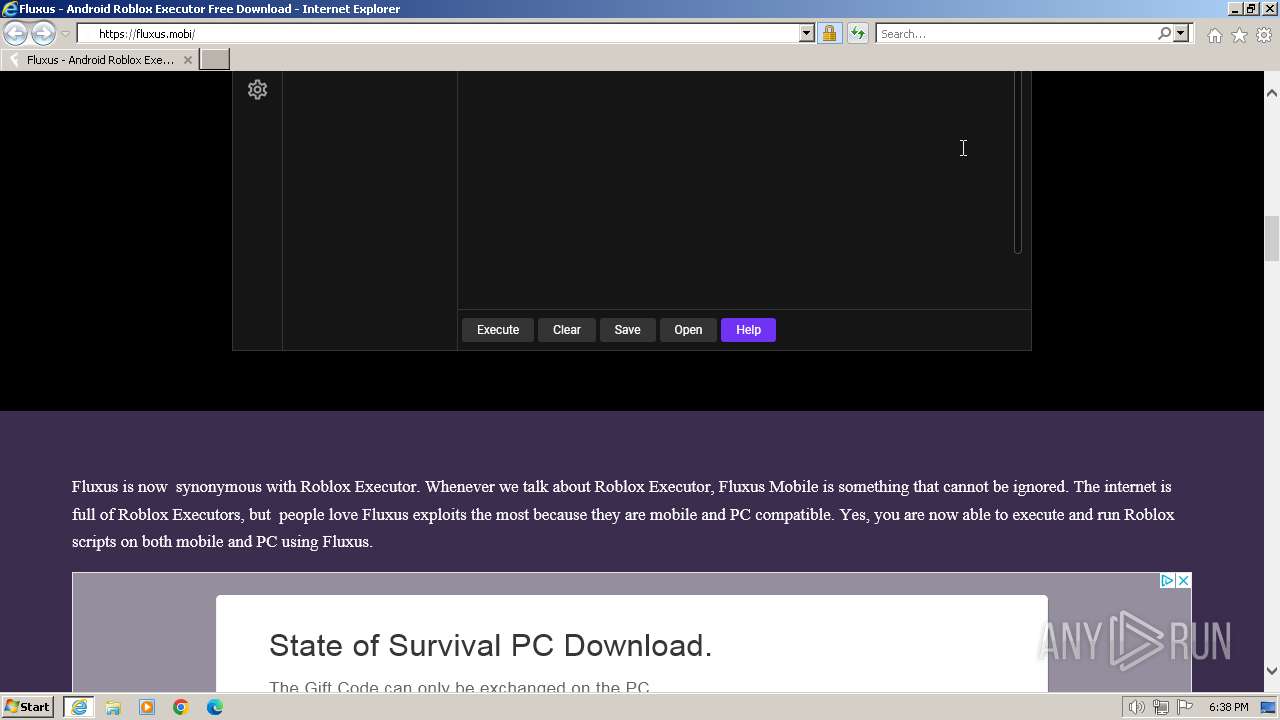Click the security lock icon
1280x720 pixels.
click(x=829, y=33)
